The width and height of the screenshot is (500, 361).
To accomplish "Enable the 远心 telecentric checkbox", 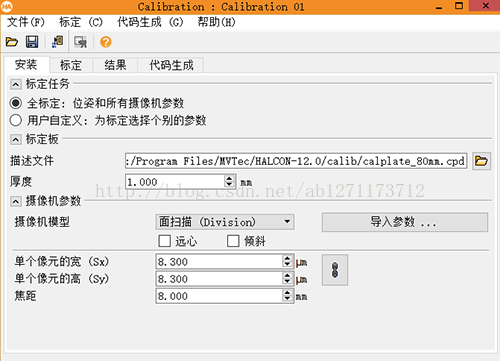I will (x=164, y=241).
